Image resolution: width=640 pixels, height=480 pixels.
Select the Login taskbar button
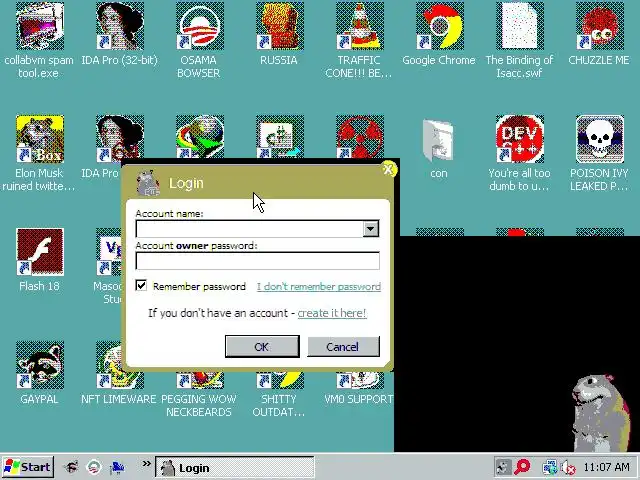coord(235,468)
